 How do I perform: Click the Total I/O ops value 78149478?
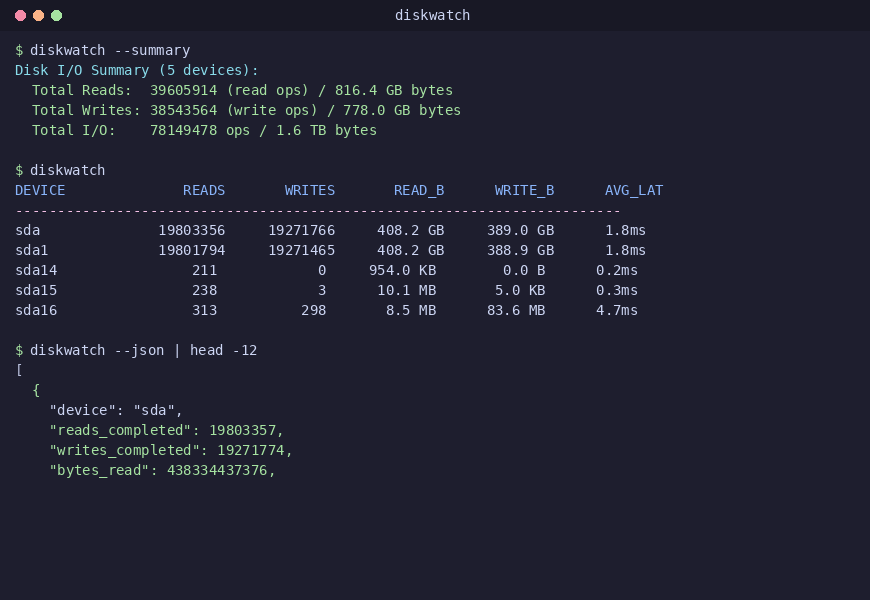click(183, 130)
